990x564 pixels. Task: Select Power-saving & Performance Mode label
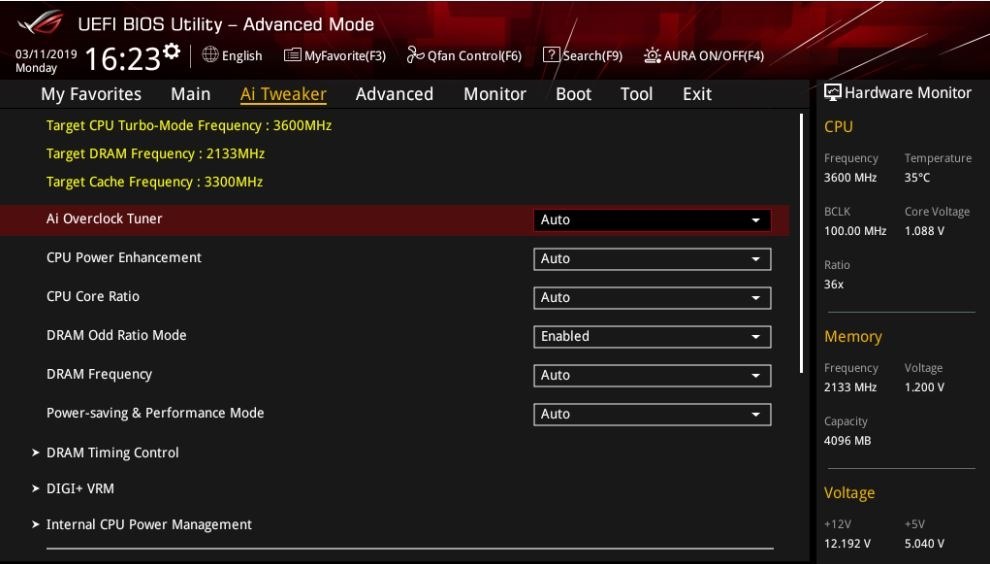(155, 413)
